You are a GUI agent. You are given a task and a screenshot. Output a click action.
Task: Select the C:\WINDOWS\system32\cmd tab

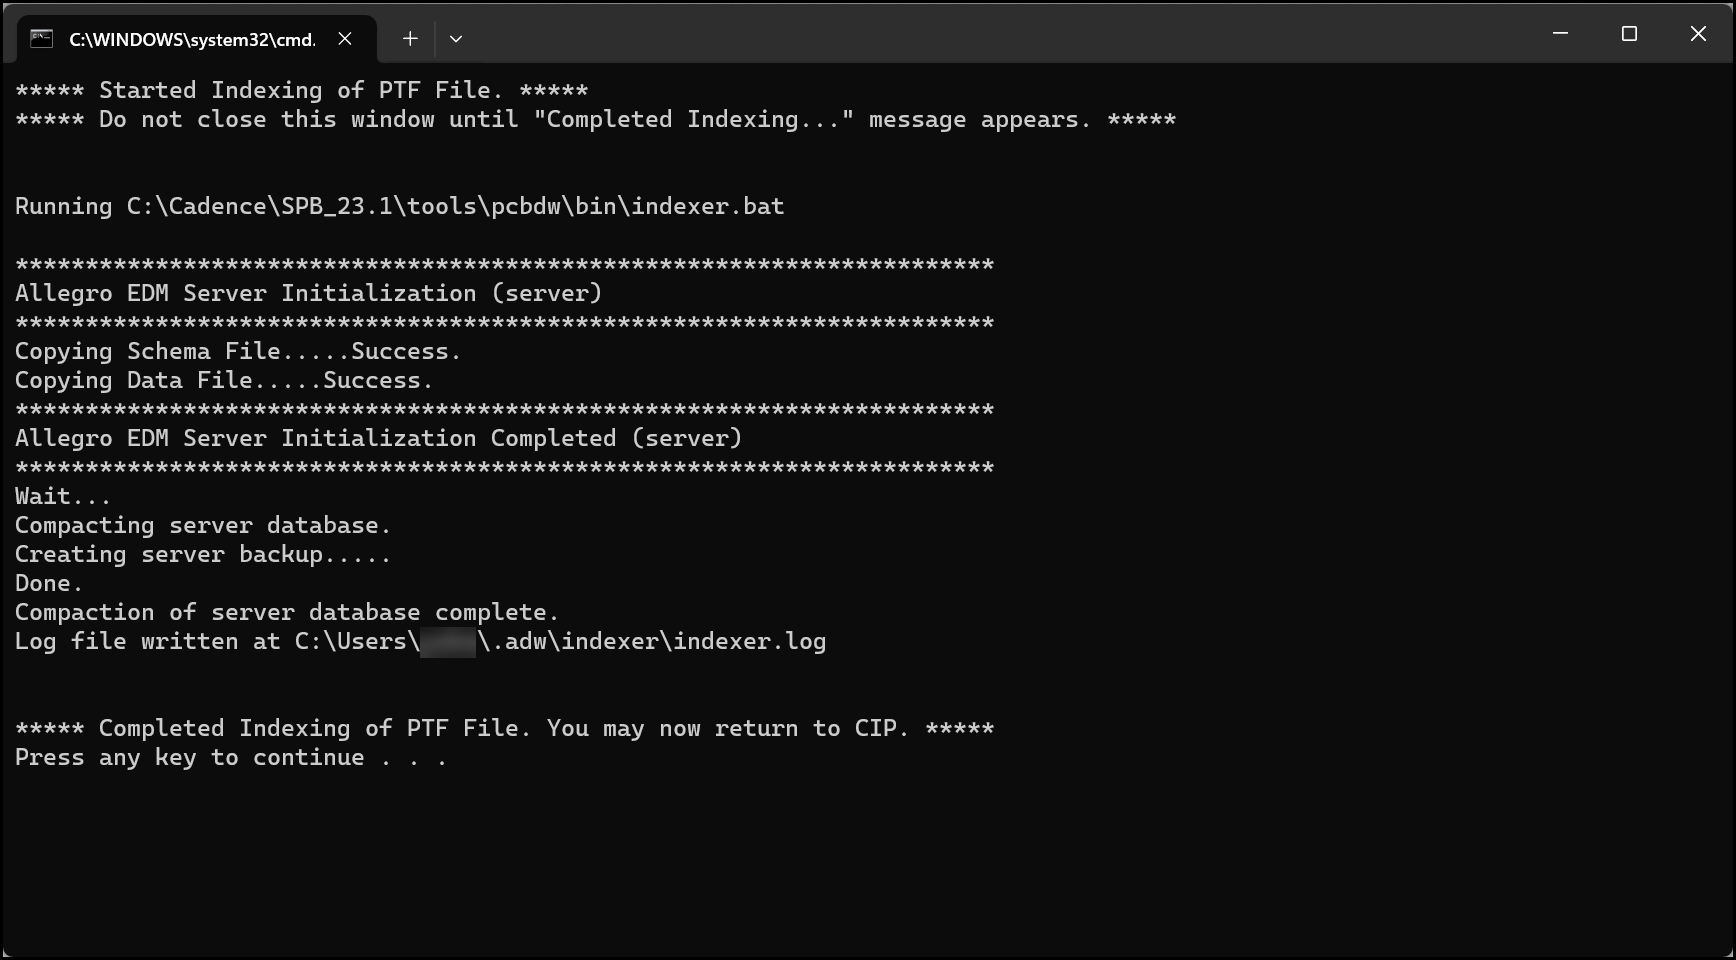point(191,39)
